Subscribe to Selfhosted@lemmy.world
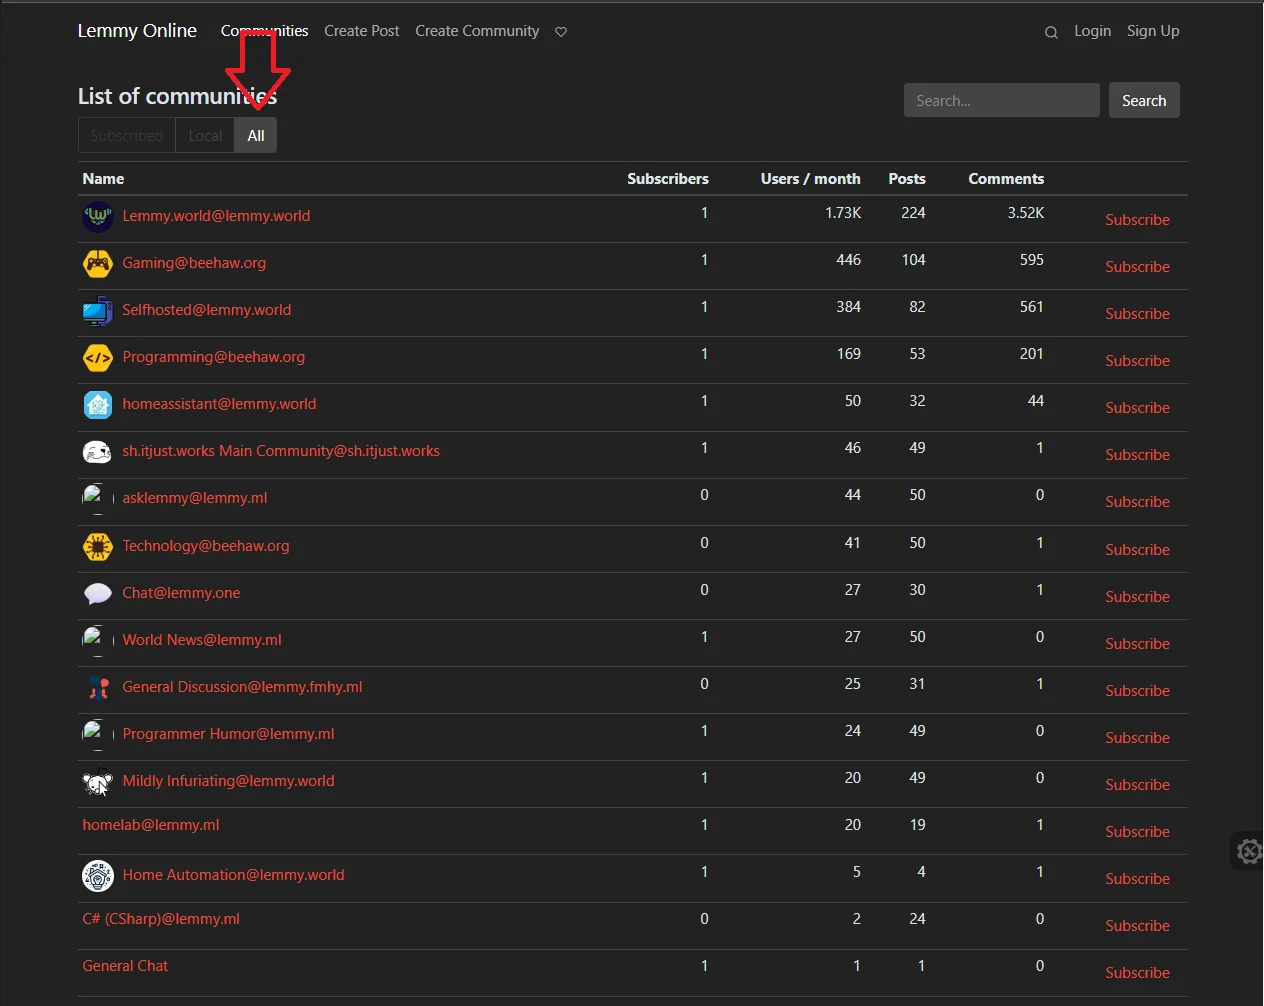Screen dimensions: 1264x1006 tap(1137, 314)
